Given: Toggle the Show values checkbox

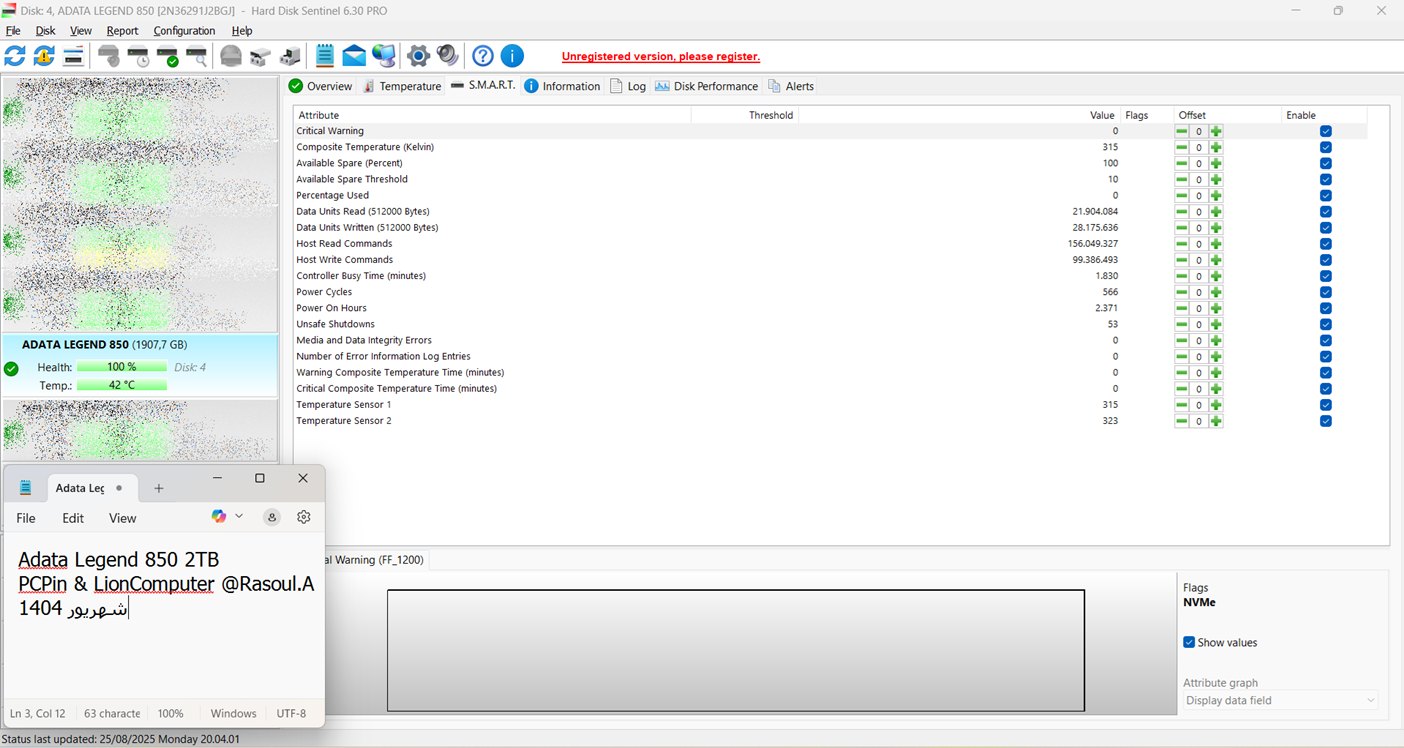Looking at the screenshot, I should tap(1189, 642).
